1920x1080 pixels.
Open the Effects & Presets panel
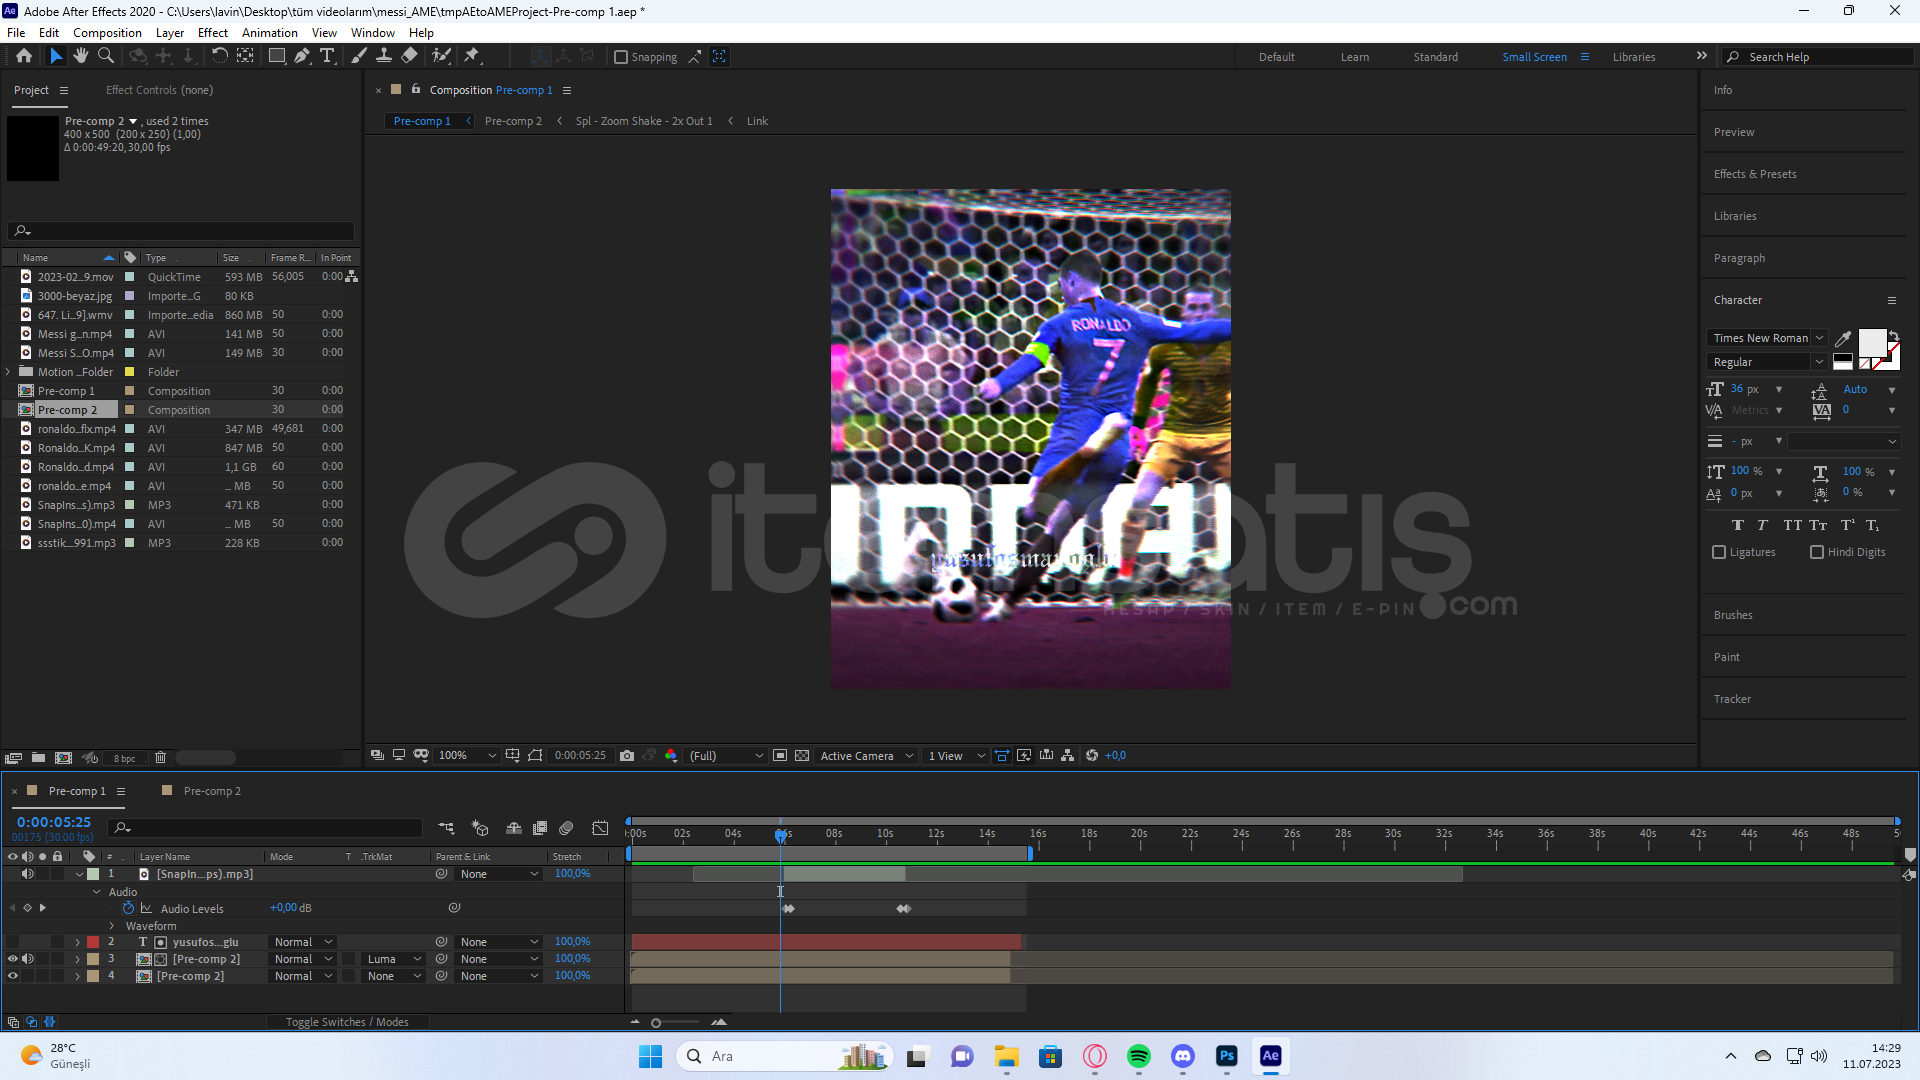tap(1755, 174)
